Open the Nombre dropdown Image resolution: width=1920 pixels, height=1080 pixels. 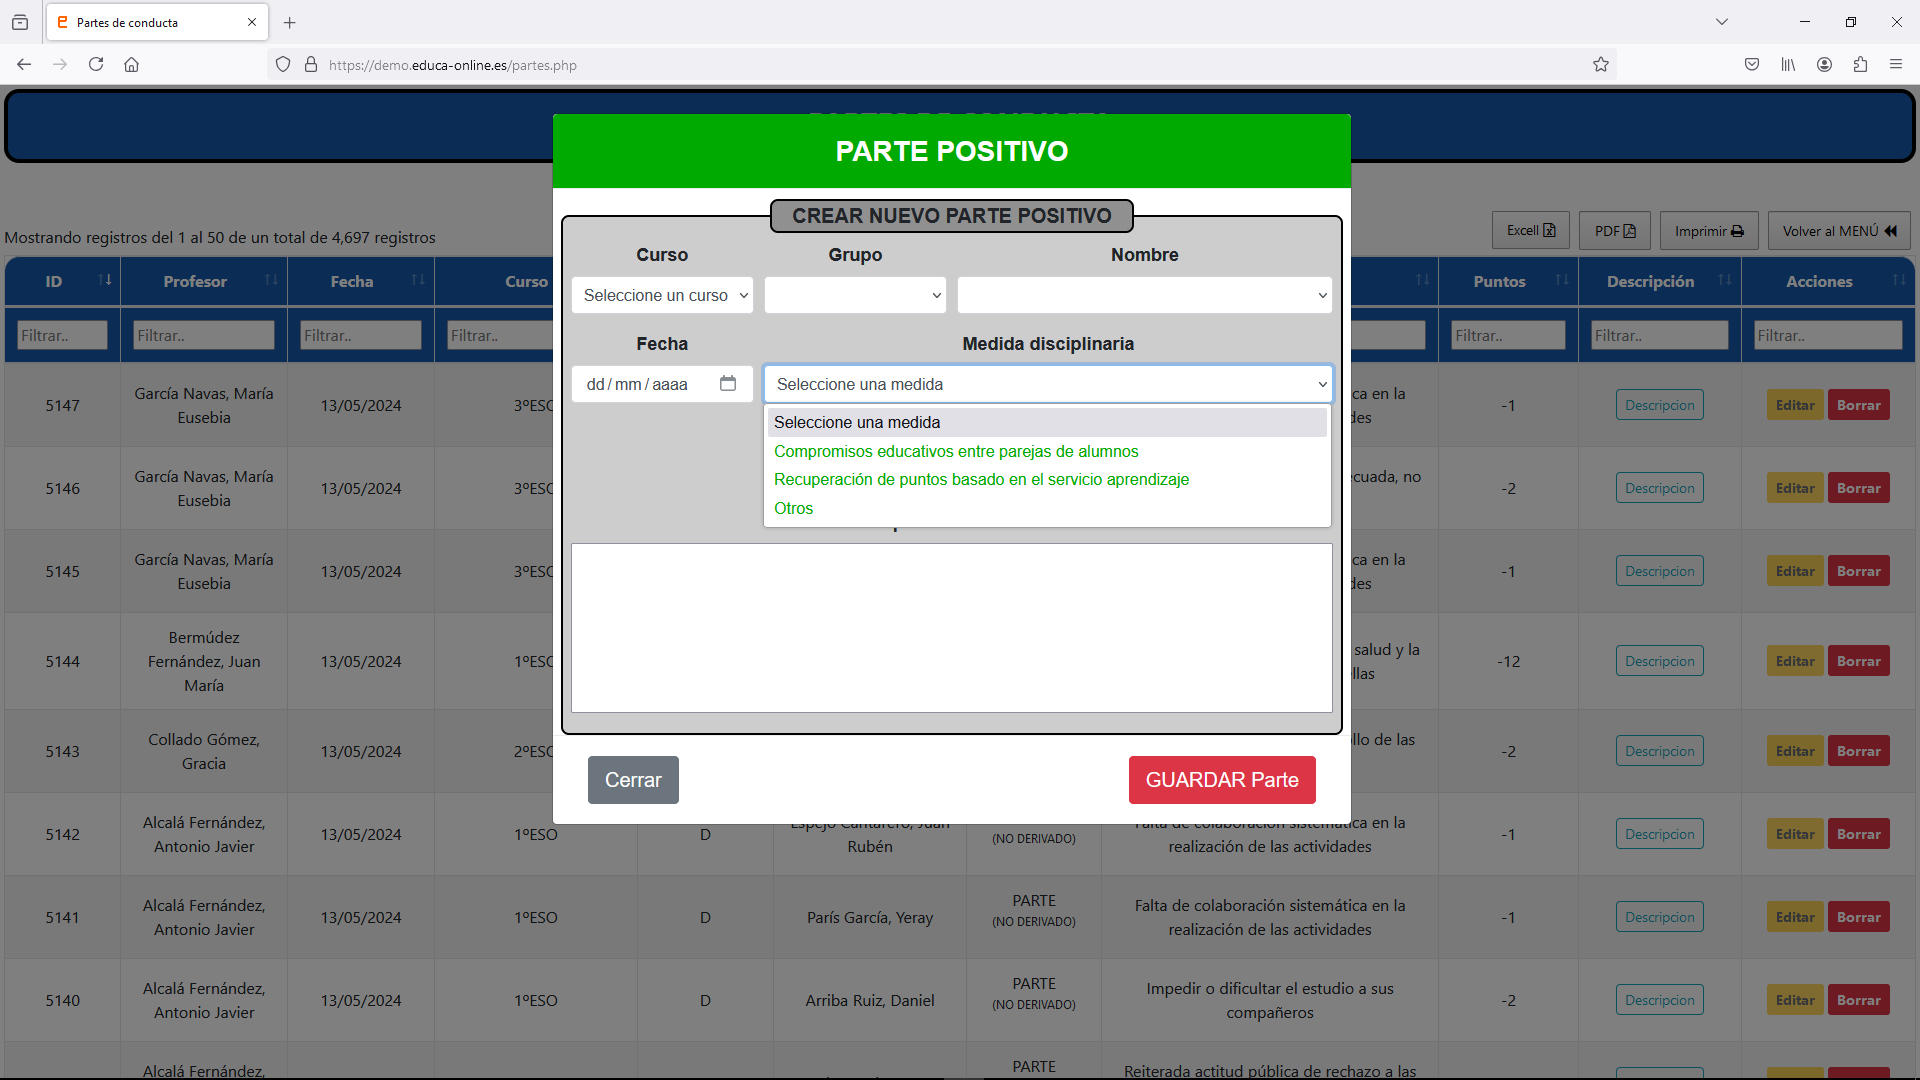click(x=1144, y=295)
